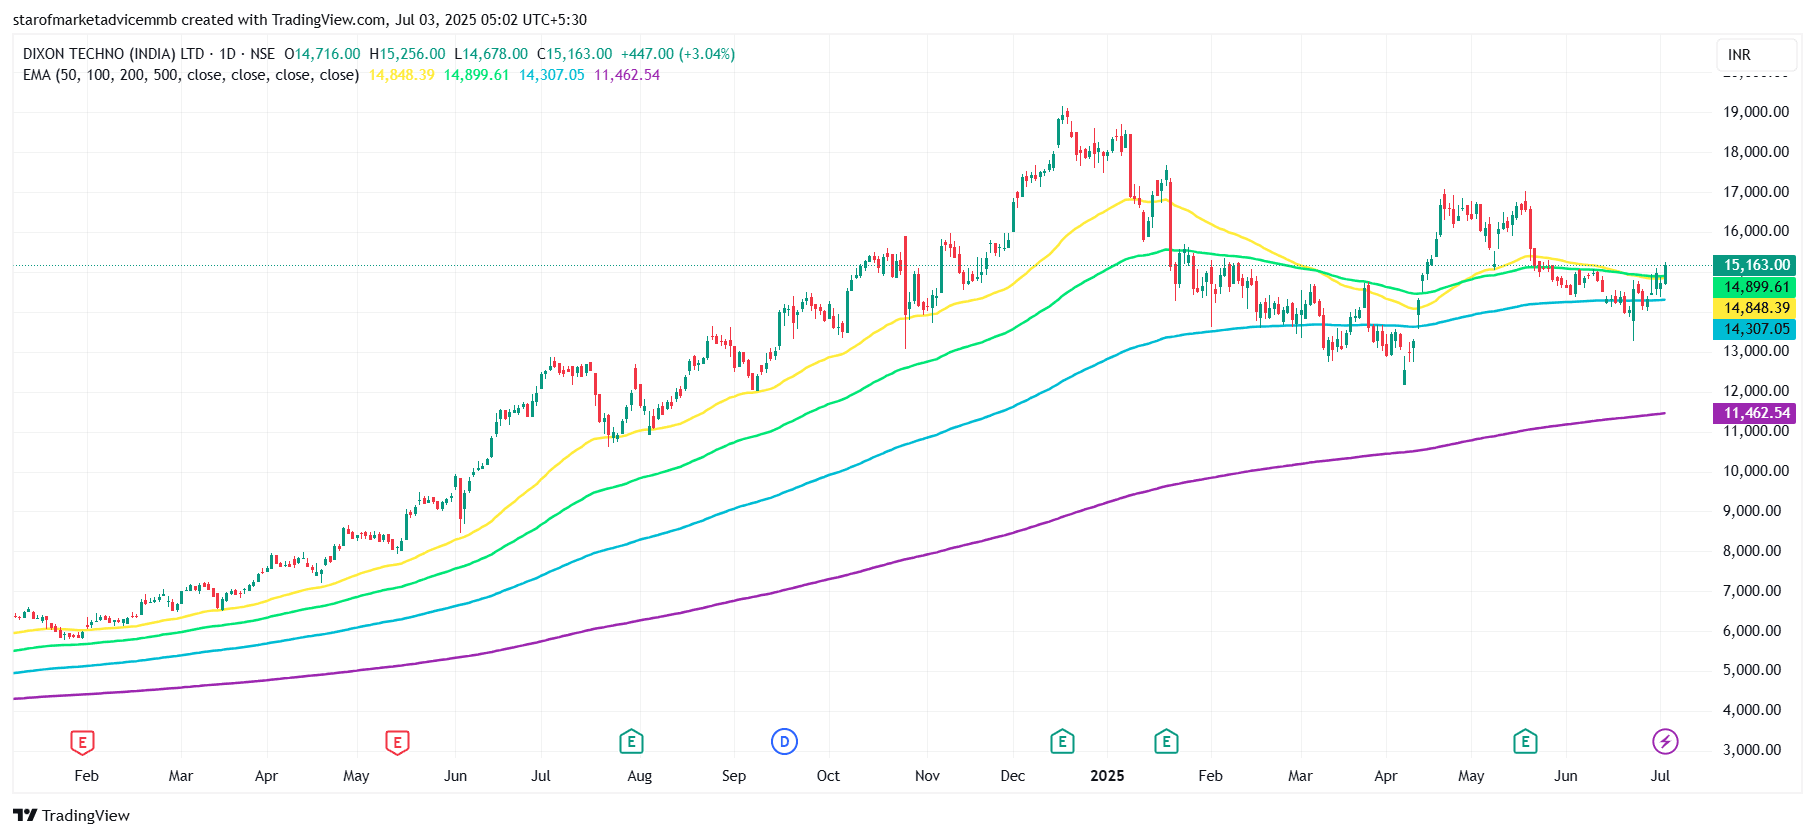Click the 10,000.00 price axis tick
The image size is (1815, 837).
tap(1756, 471)
